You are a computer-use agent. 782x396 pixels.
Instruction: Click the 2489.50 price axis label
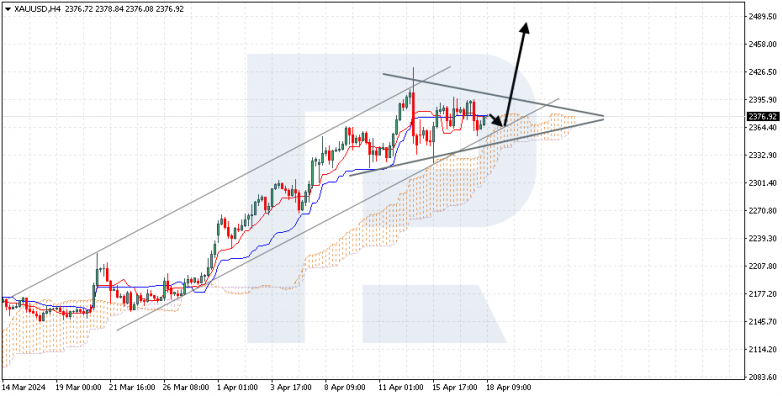(x=763, y=16)
